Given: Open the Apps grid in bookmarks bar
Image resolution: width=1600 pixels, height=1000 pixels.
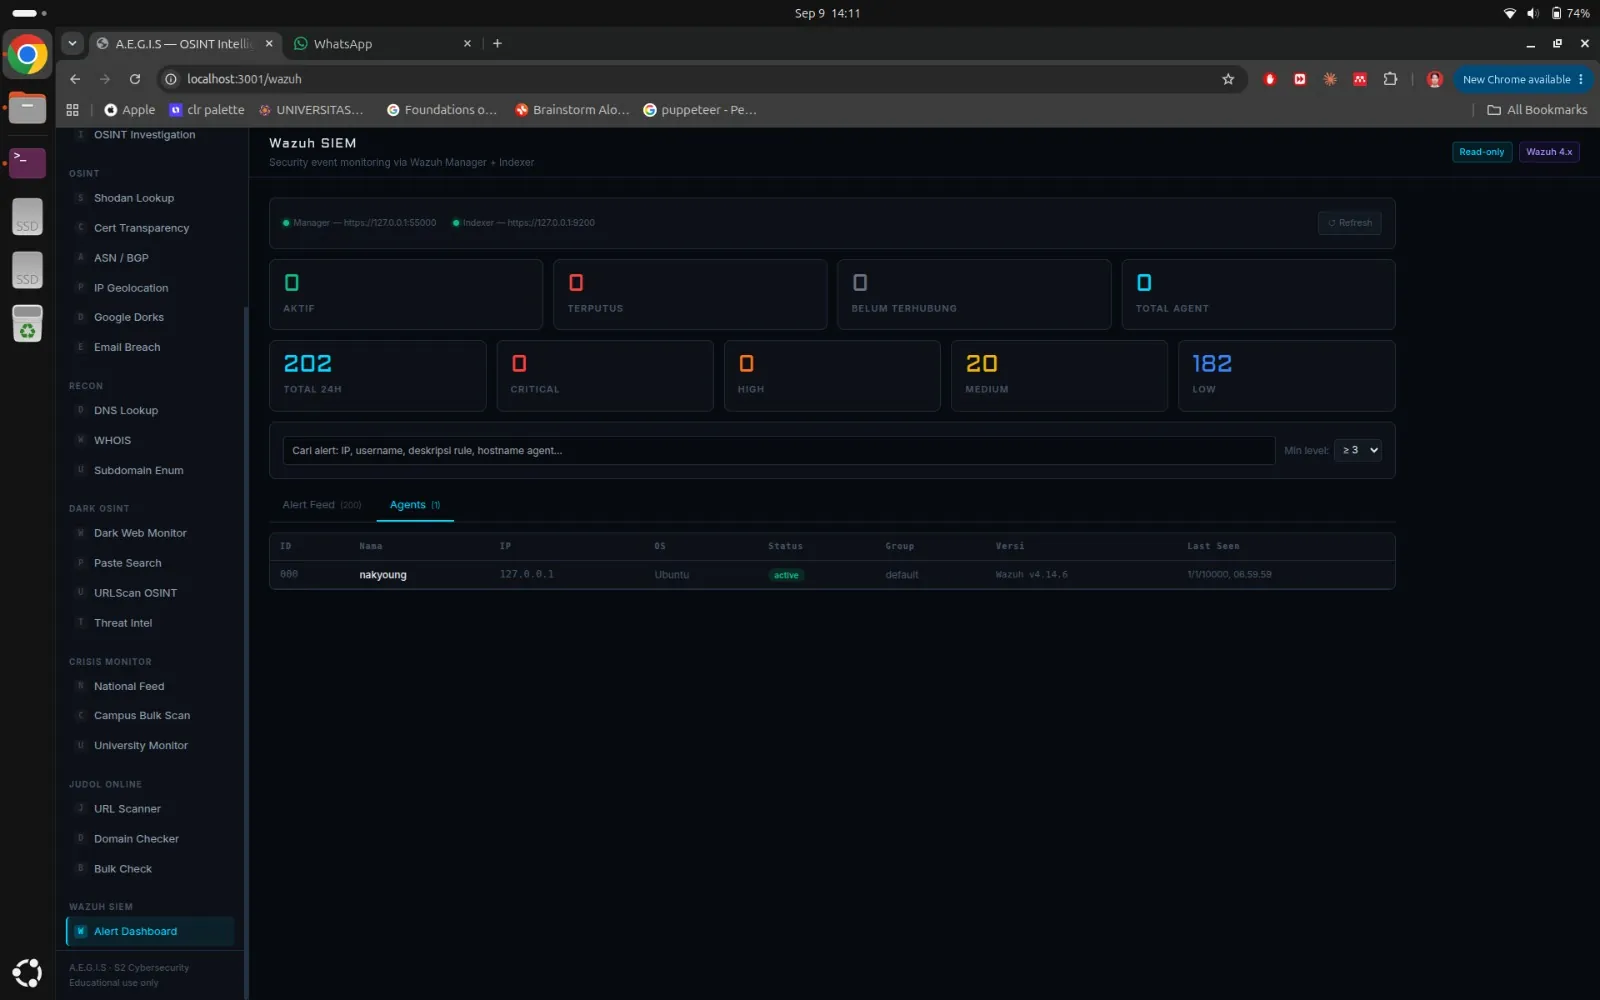Looking at the screenshot, I should pyautogui.click(x=72, y=110).
